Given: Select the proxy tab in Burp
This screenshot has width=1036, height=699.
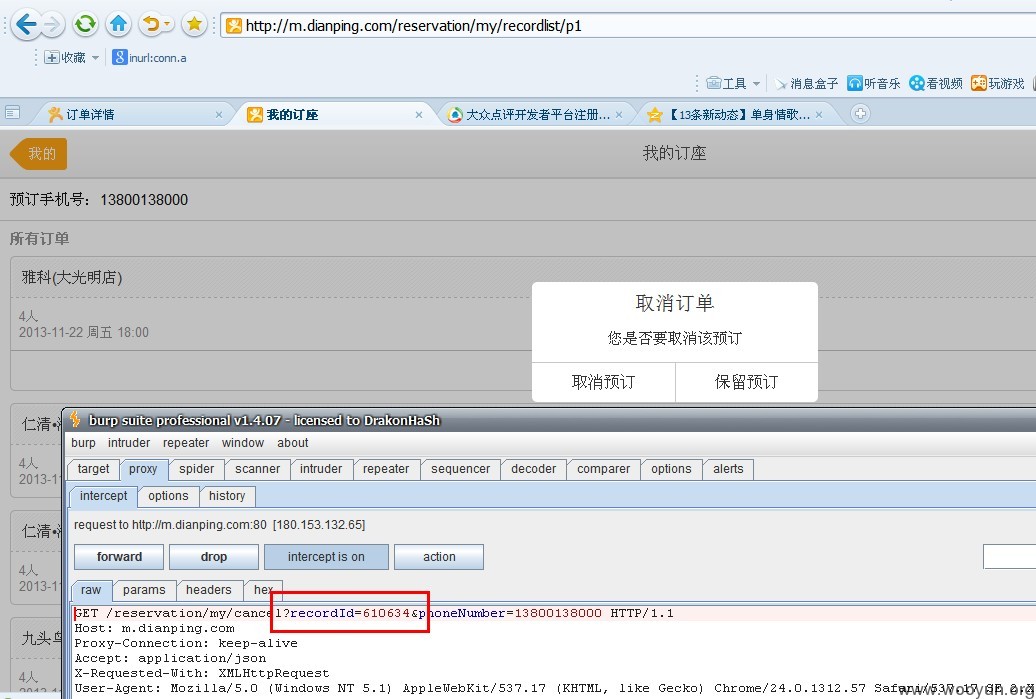Looking at the screenshot, I should (143, 469).
